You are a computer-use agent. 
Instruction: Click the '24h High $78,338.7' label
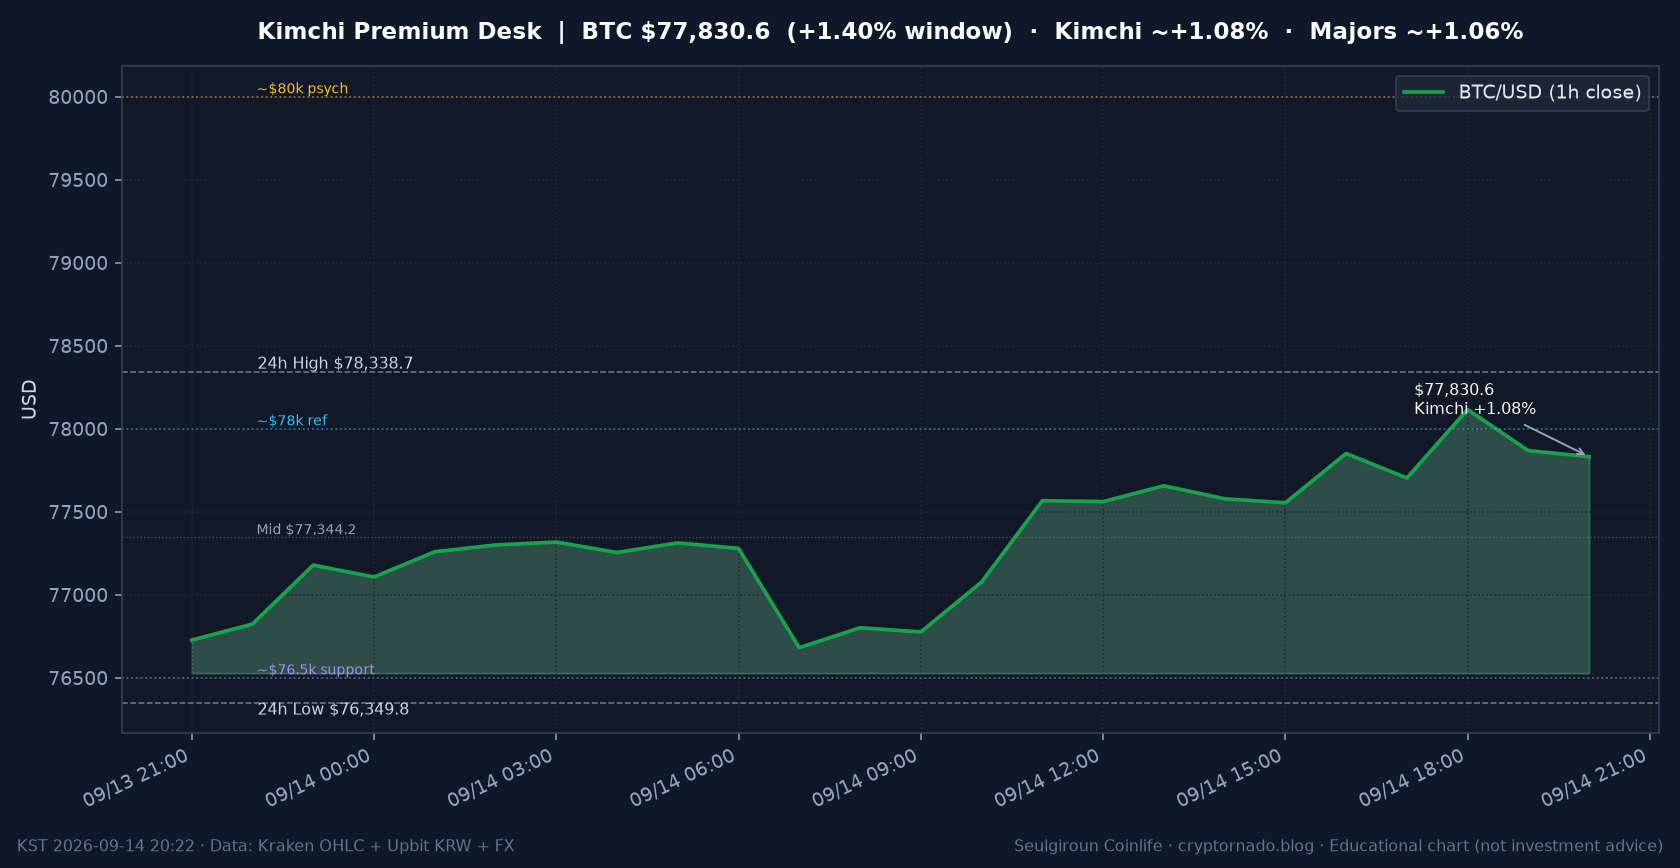click(x=335, y=363)
